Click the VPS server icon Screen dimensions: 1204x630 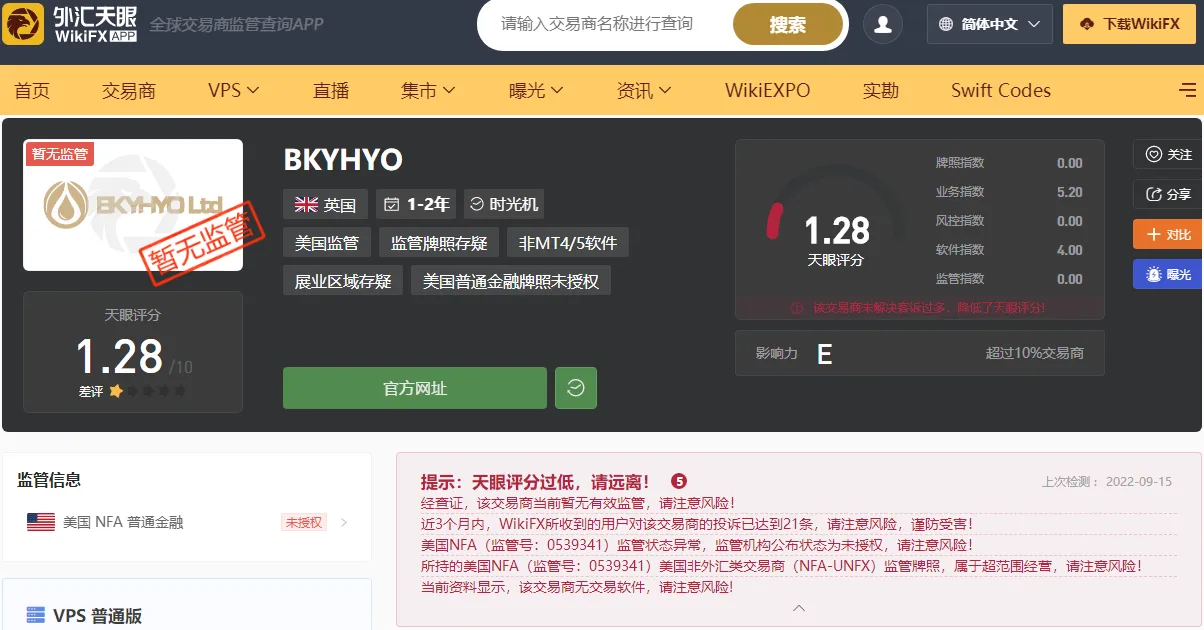coord(35,615)
